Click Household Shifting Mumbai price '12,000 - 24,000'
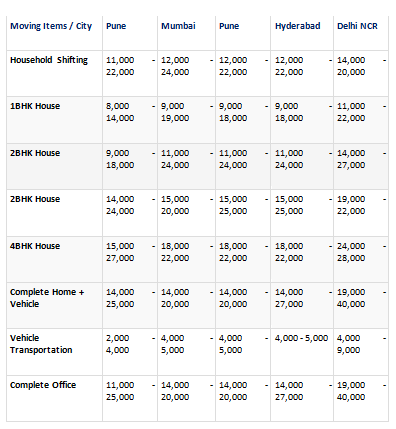This screenshot has height=429, width=396. coord(187,66)
